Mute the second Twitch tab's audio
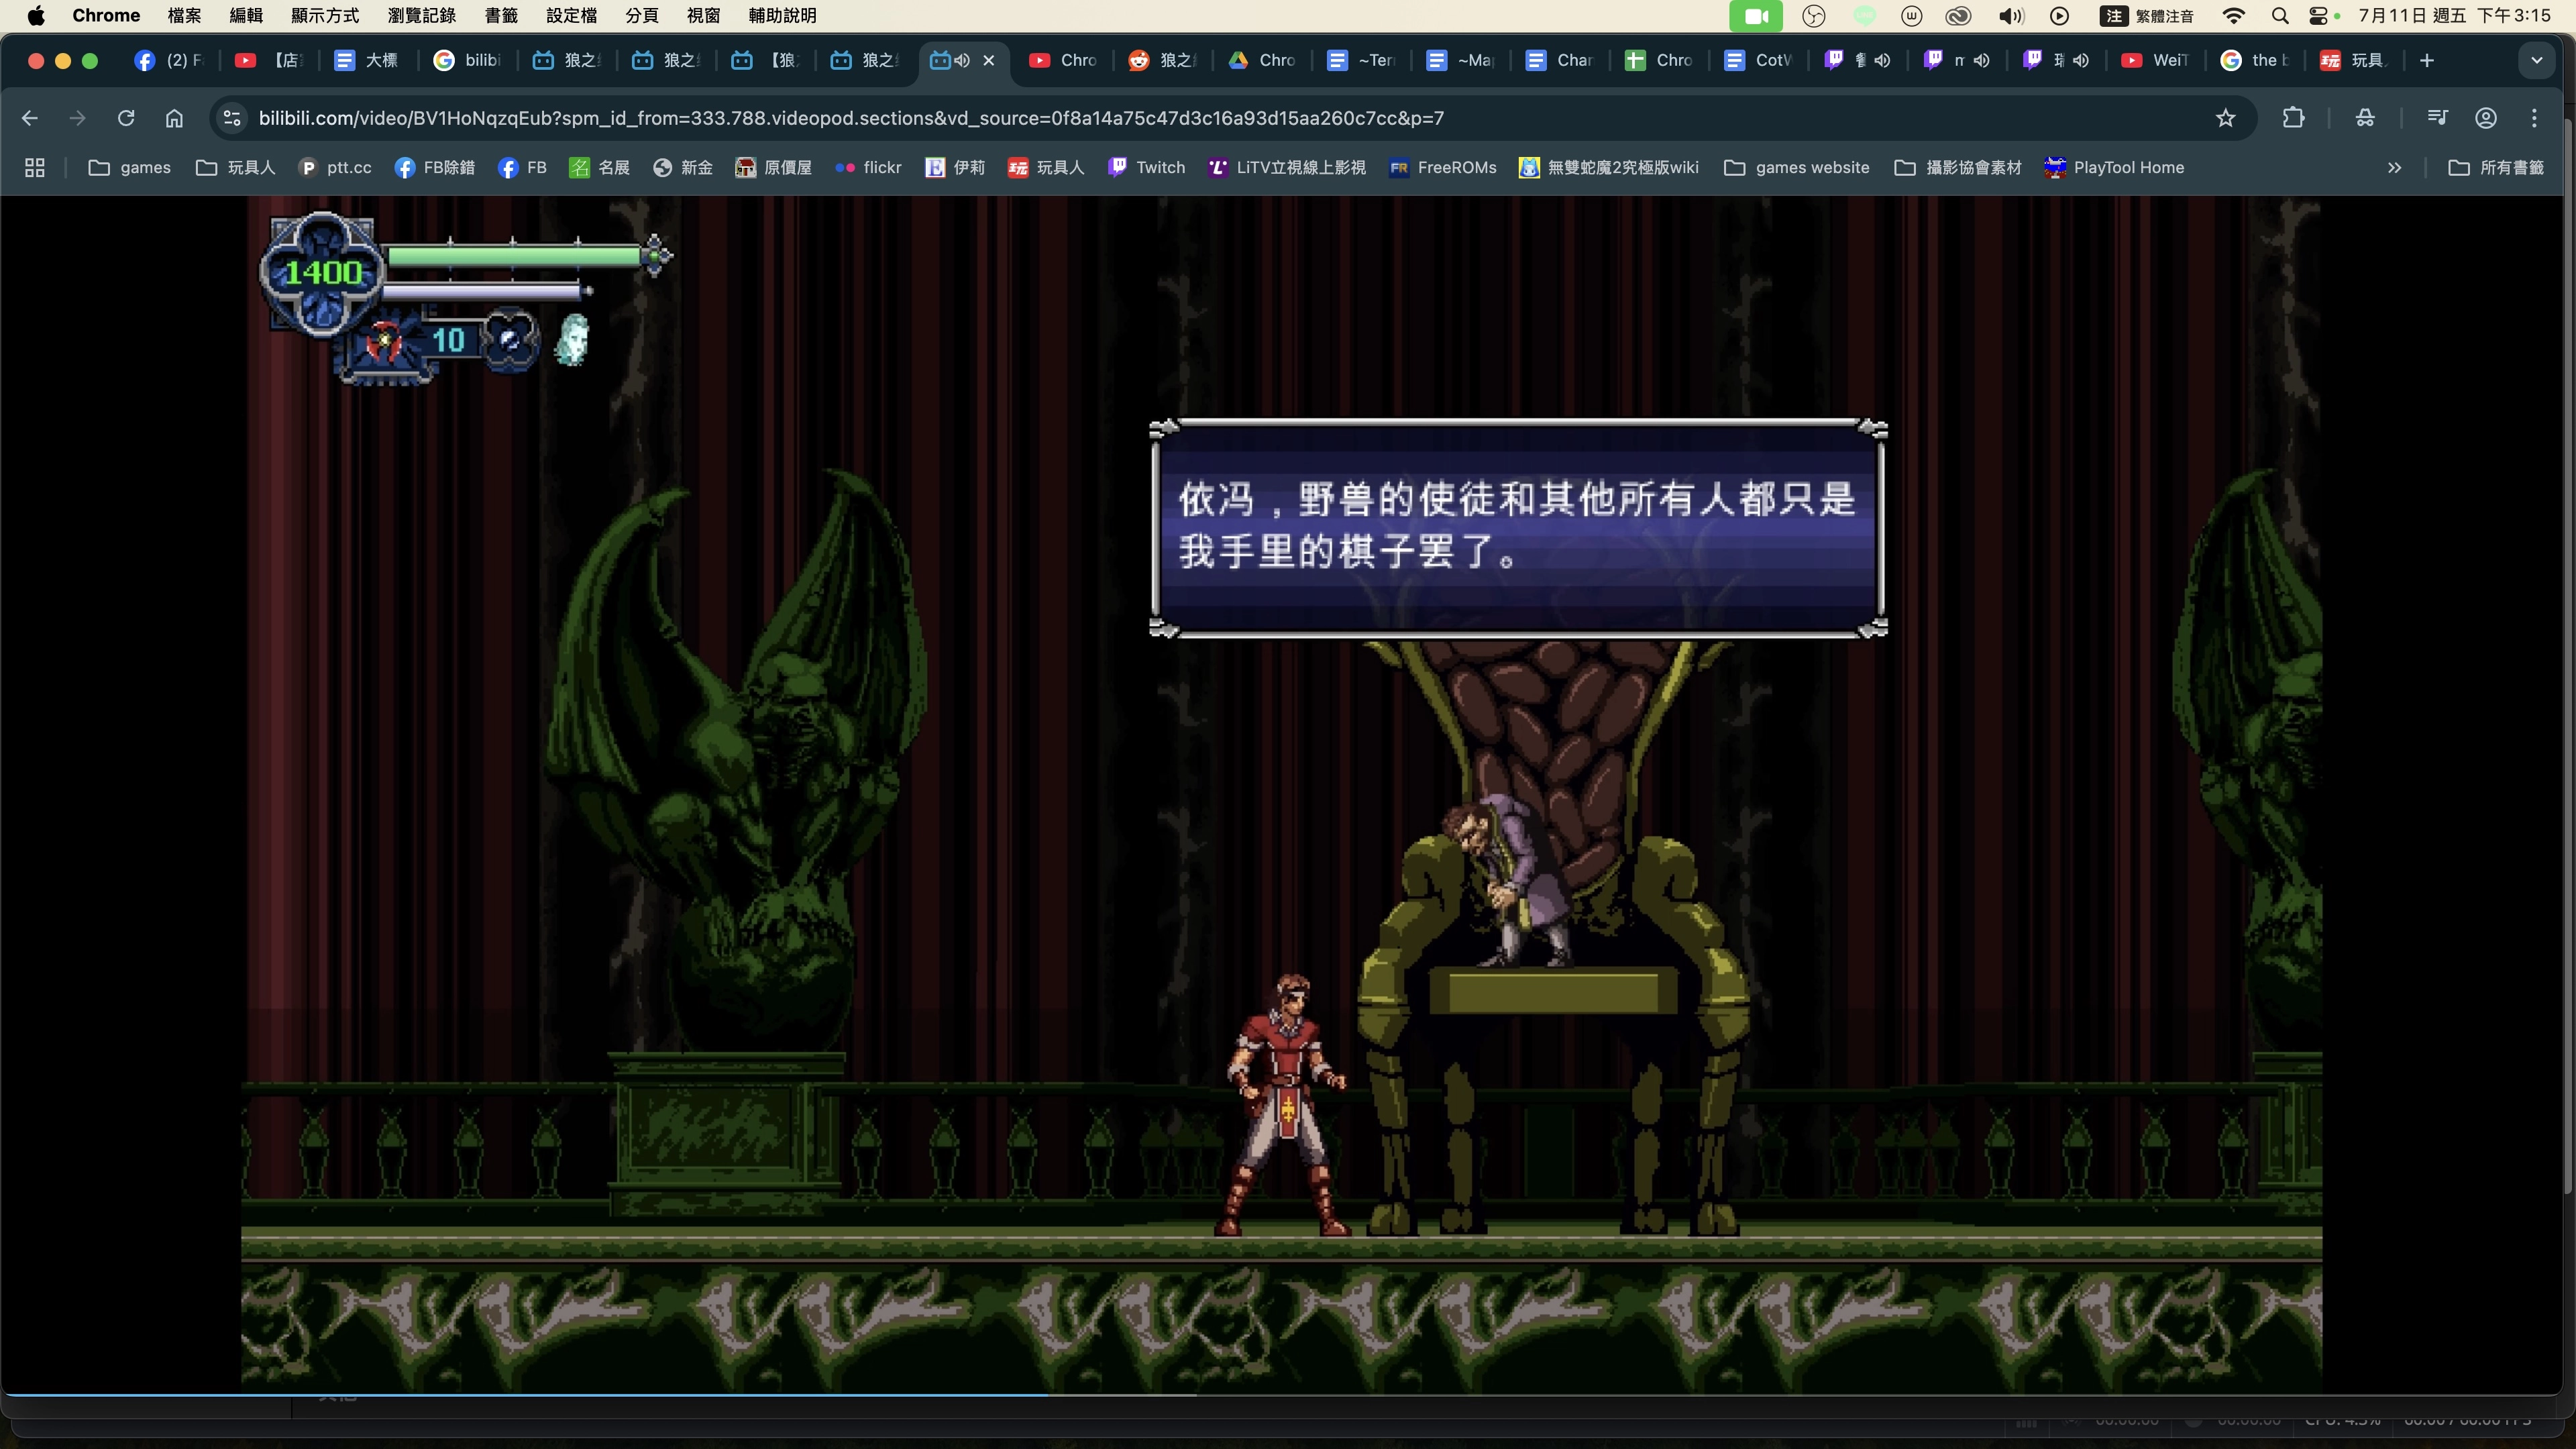The height and width of the screenshot is (1449, 2576). coord(1981,60)
